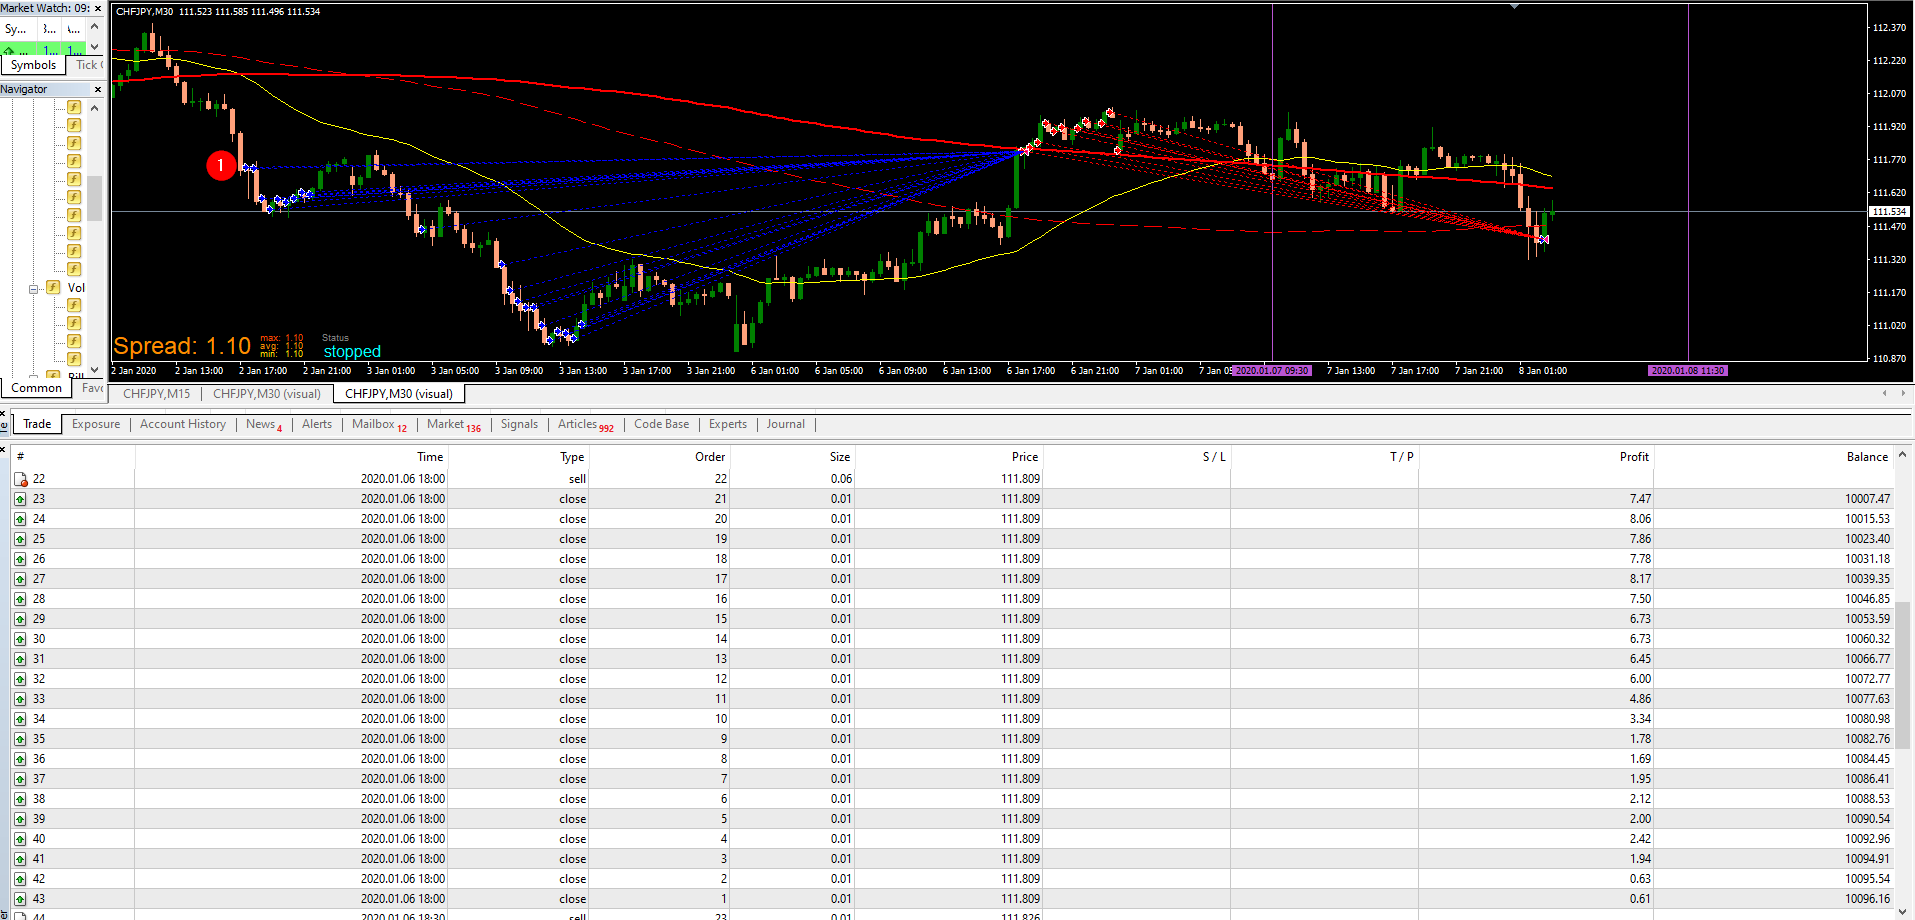The image size is (1915, 920).
Task: Sort by the Type column header
Action: click(x=519, y=457)
